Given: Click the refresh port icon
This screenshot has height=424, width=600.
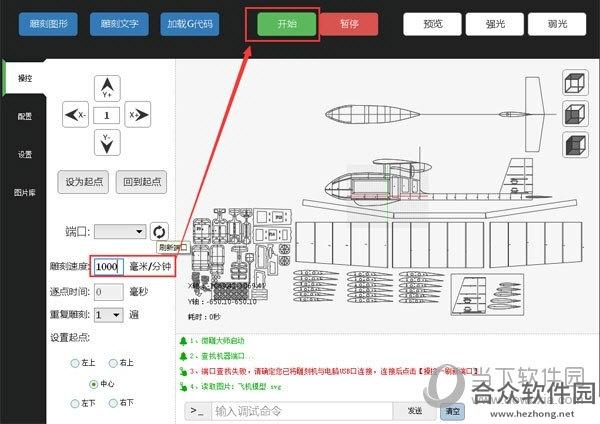Looking at the screenshot, I should click(x=159, y=232).
